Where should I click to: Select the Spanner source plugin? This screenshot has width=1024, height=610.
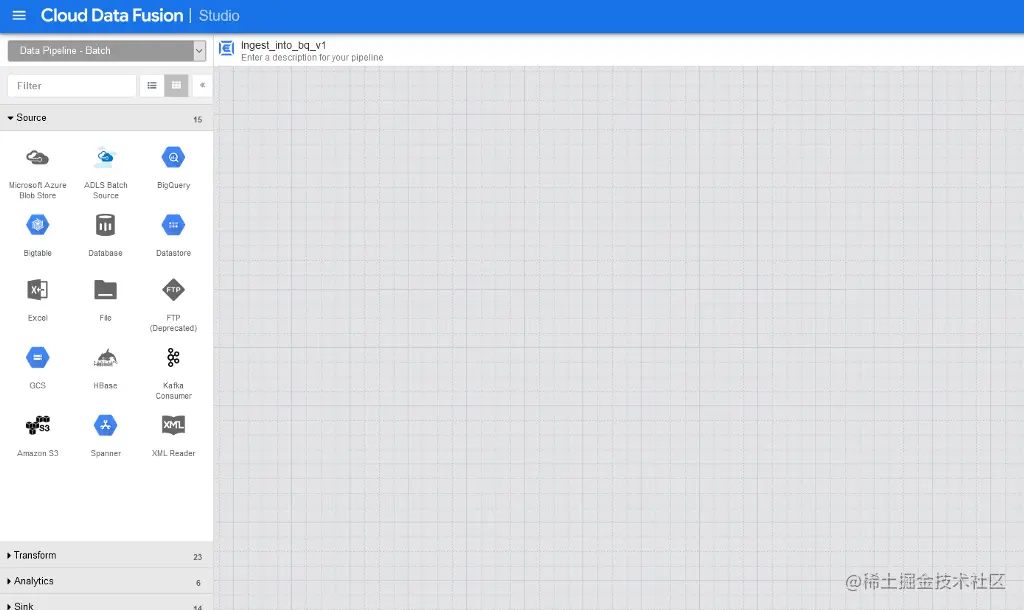click(105, 436)
